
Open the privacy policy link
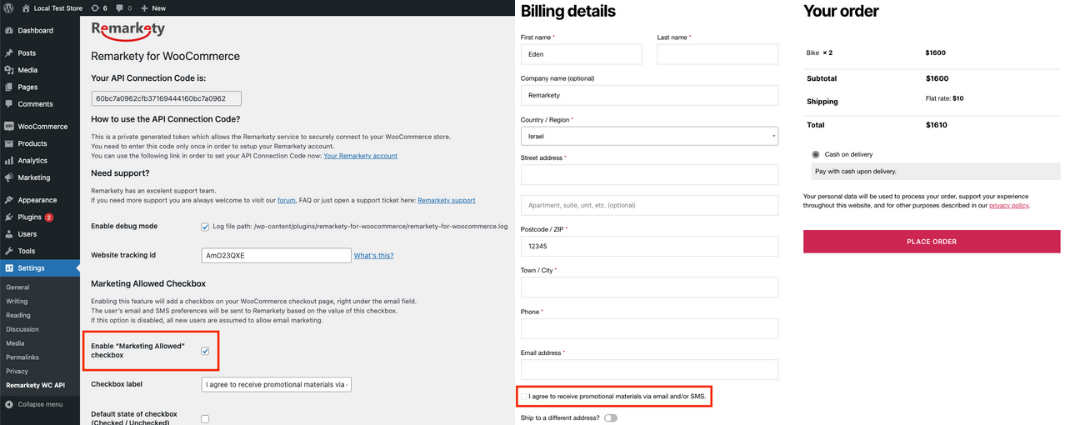[1009, 205]
